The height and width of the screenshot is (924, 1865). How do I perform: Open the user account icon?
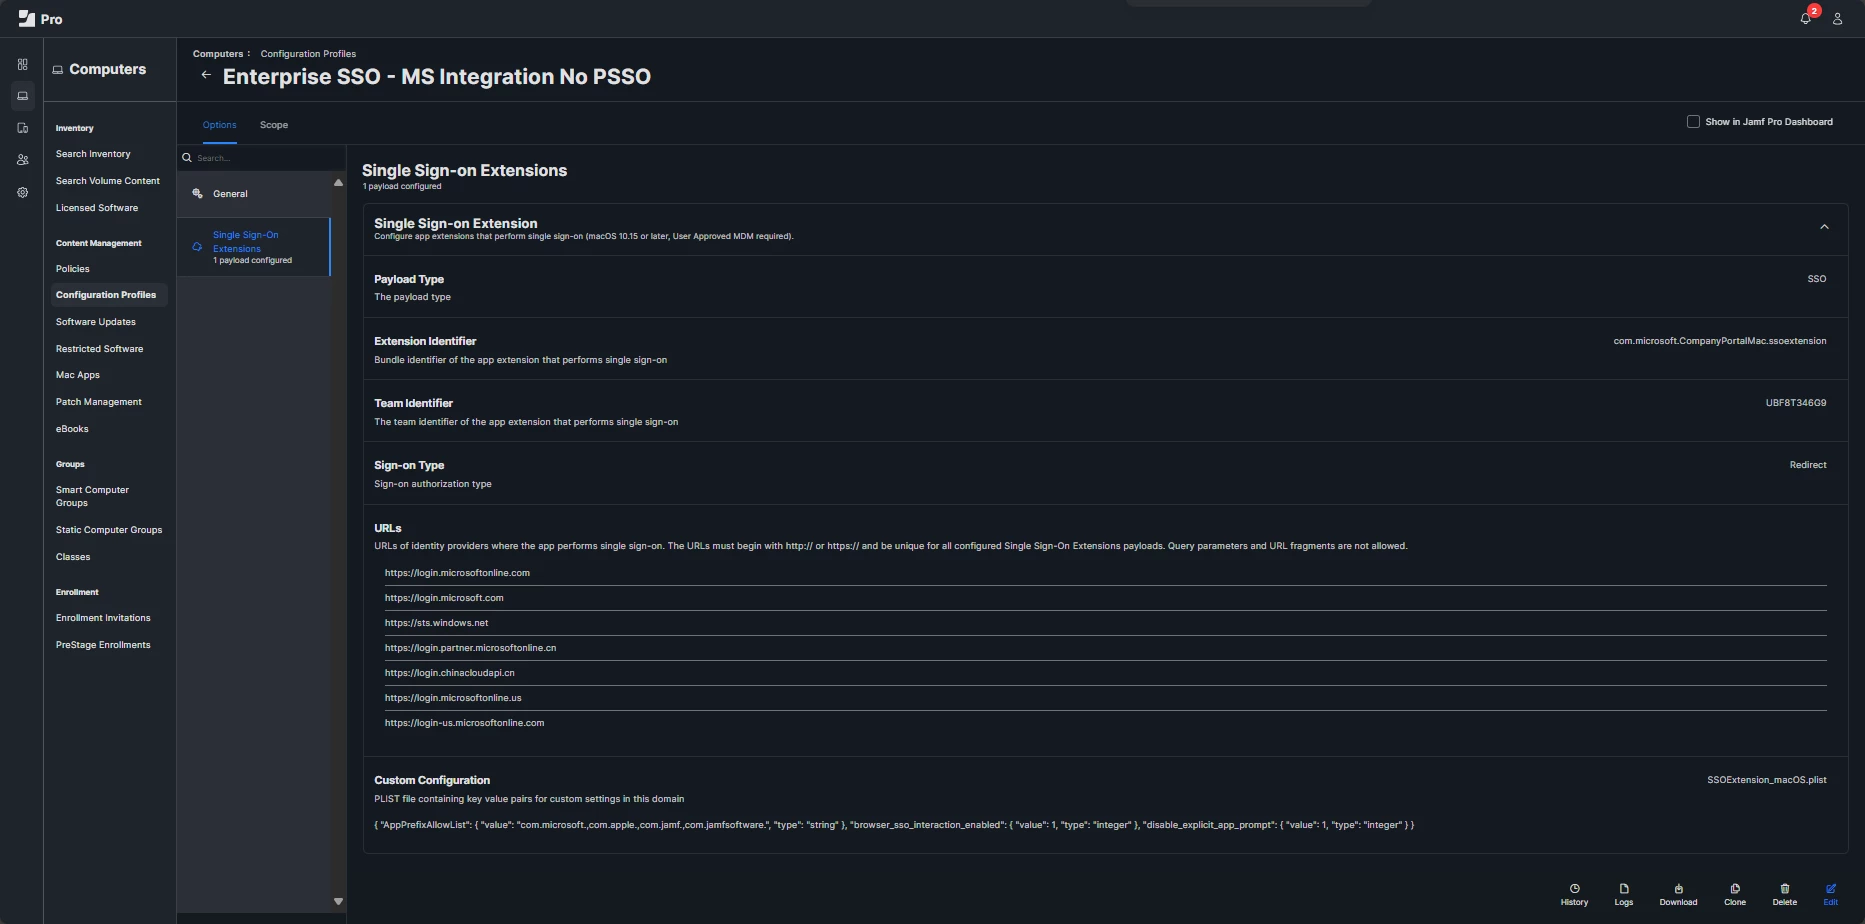click(1837, 19)
